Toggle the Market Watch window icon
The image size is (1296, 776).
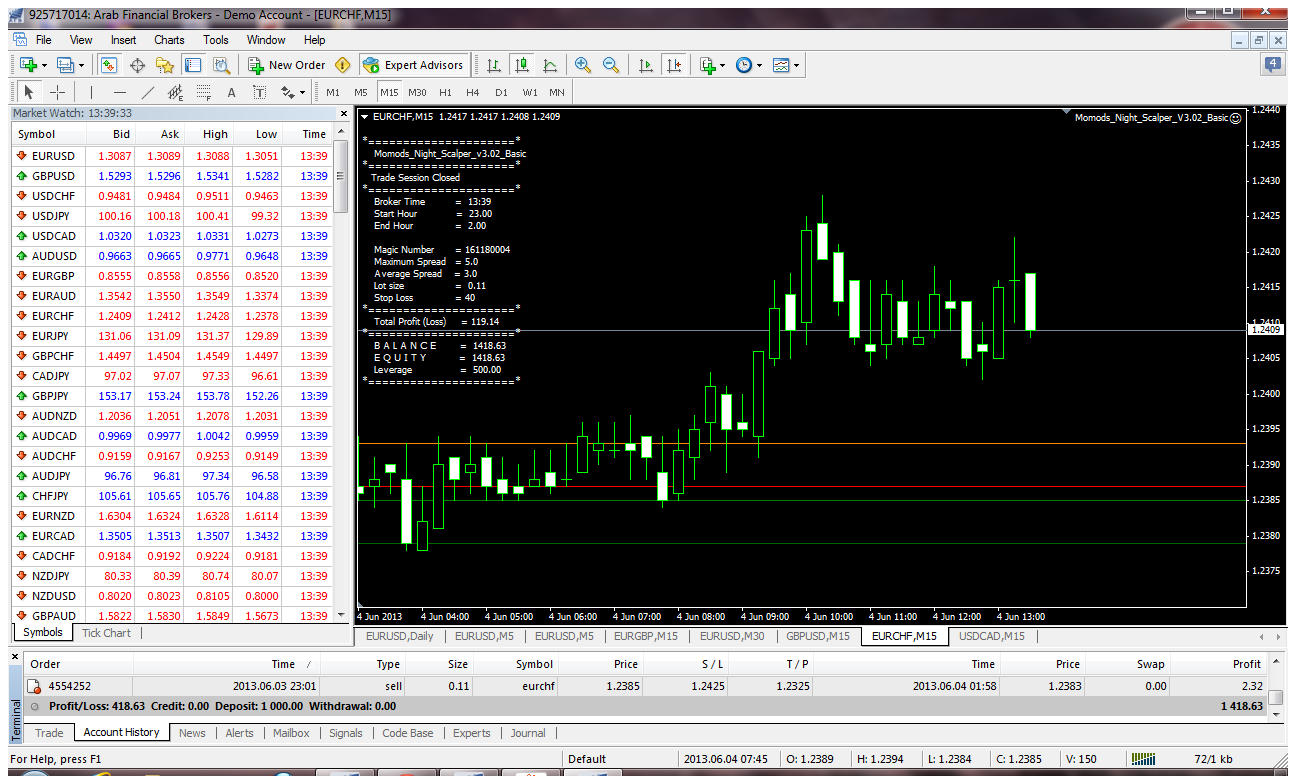[109, 65]
